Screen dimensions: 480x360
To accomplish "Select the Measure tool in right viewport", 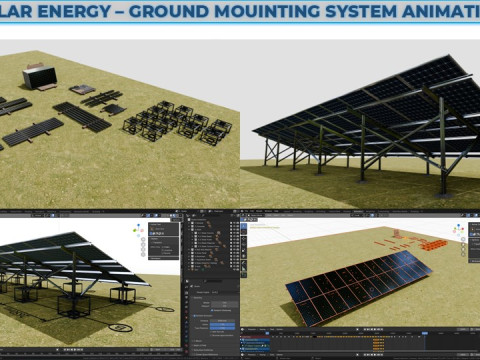I will (x=244, y=268).
